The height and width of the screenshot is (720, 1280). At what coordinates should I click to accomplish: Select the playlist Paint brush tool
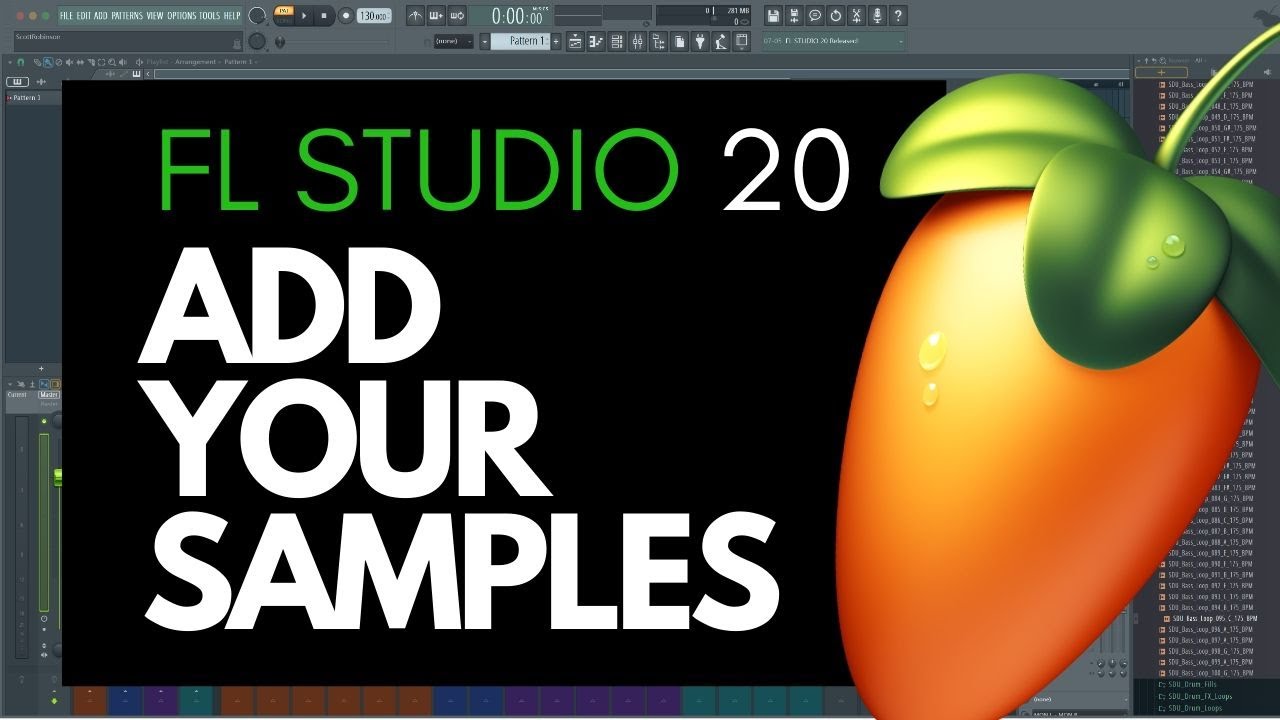pyautogui.click(x=48, y=62)
